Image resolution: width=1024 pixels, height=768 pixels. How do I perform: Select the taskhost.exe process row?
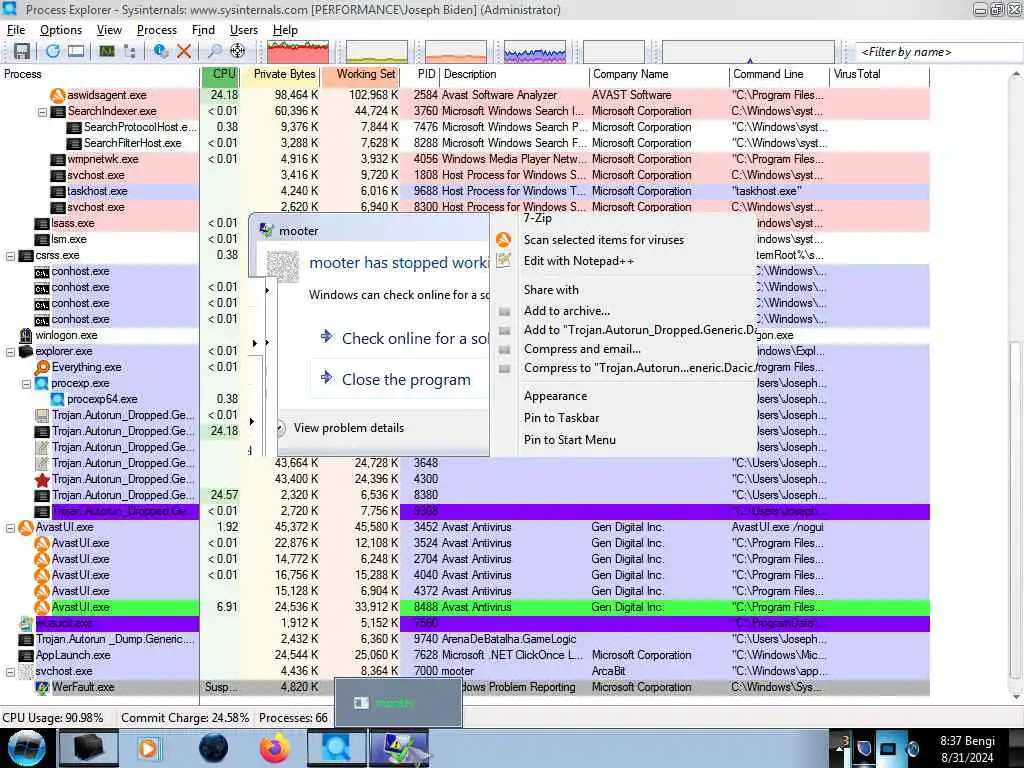click(x=465, y=191)
